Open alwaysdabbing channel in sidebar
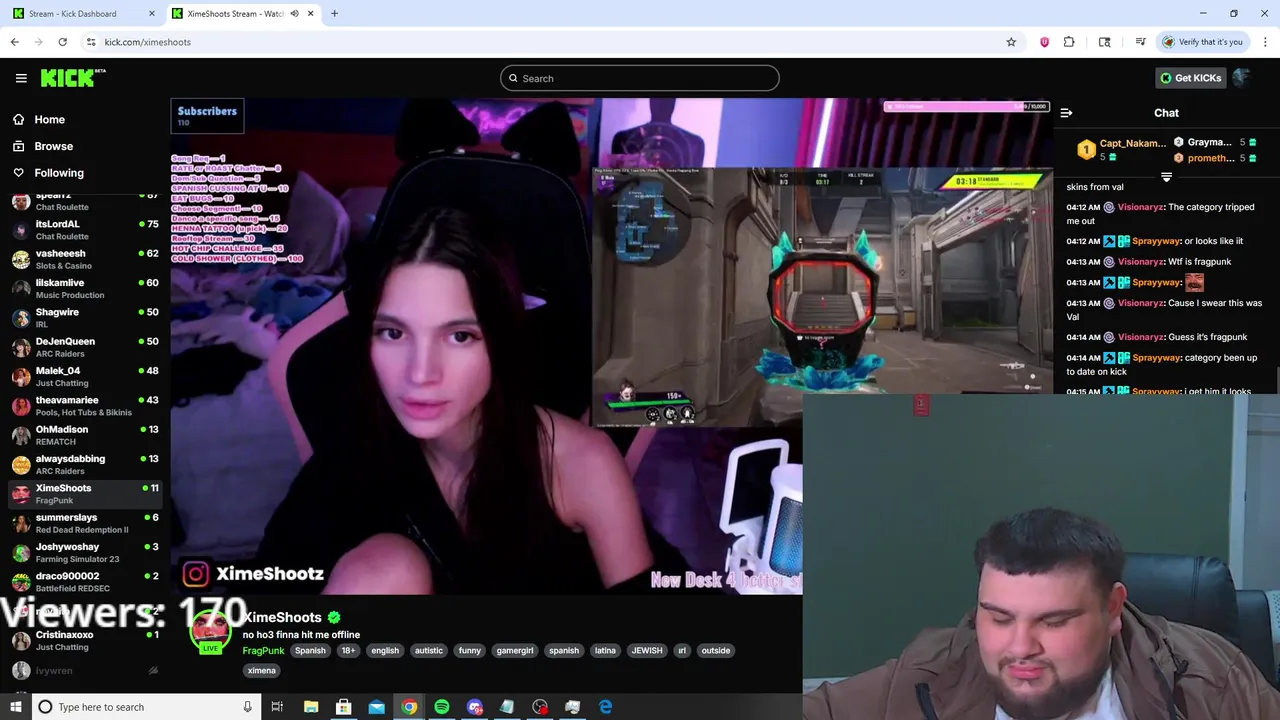The height and width of the screenshot is (720, 1280). (85, 464)
